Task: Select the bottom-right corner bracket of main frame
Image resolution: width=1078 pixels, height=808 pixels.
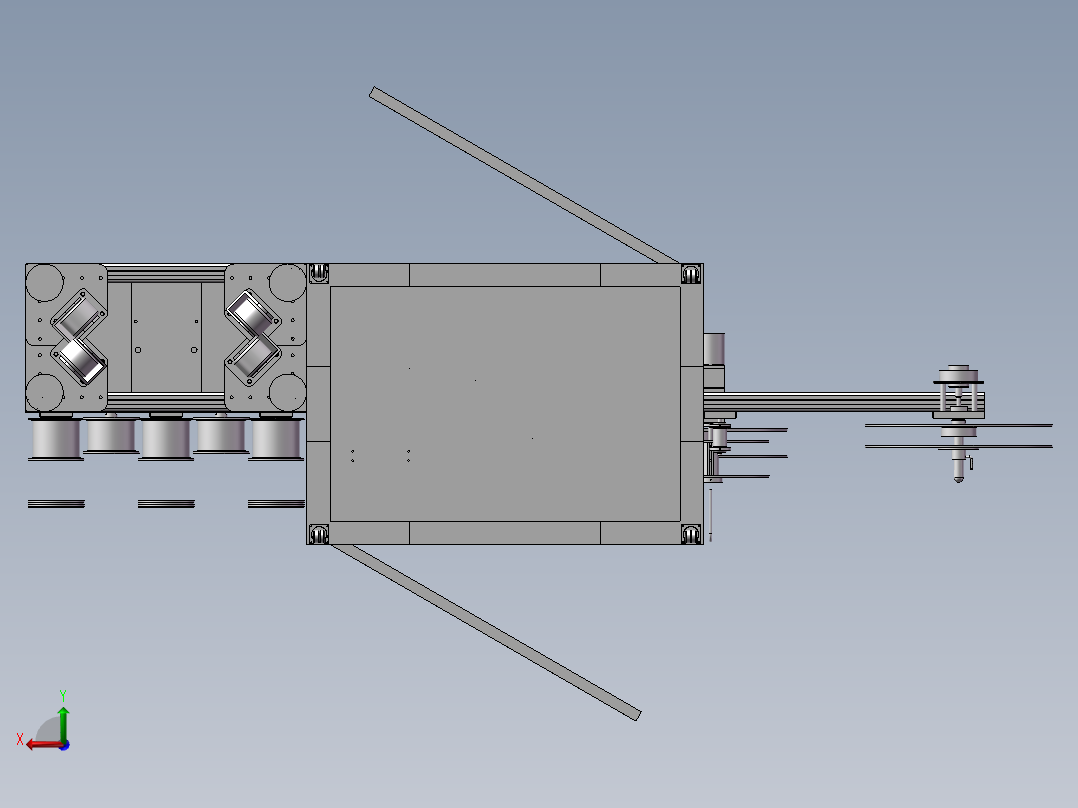Action: [691, 534]
